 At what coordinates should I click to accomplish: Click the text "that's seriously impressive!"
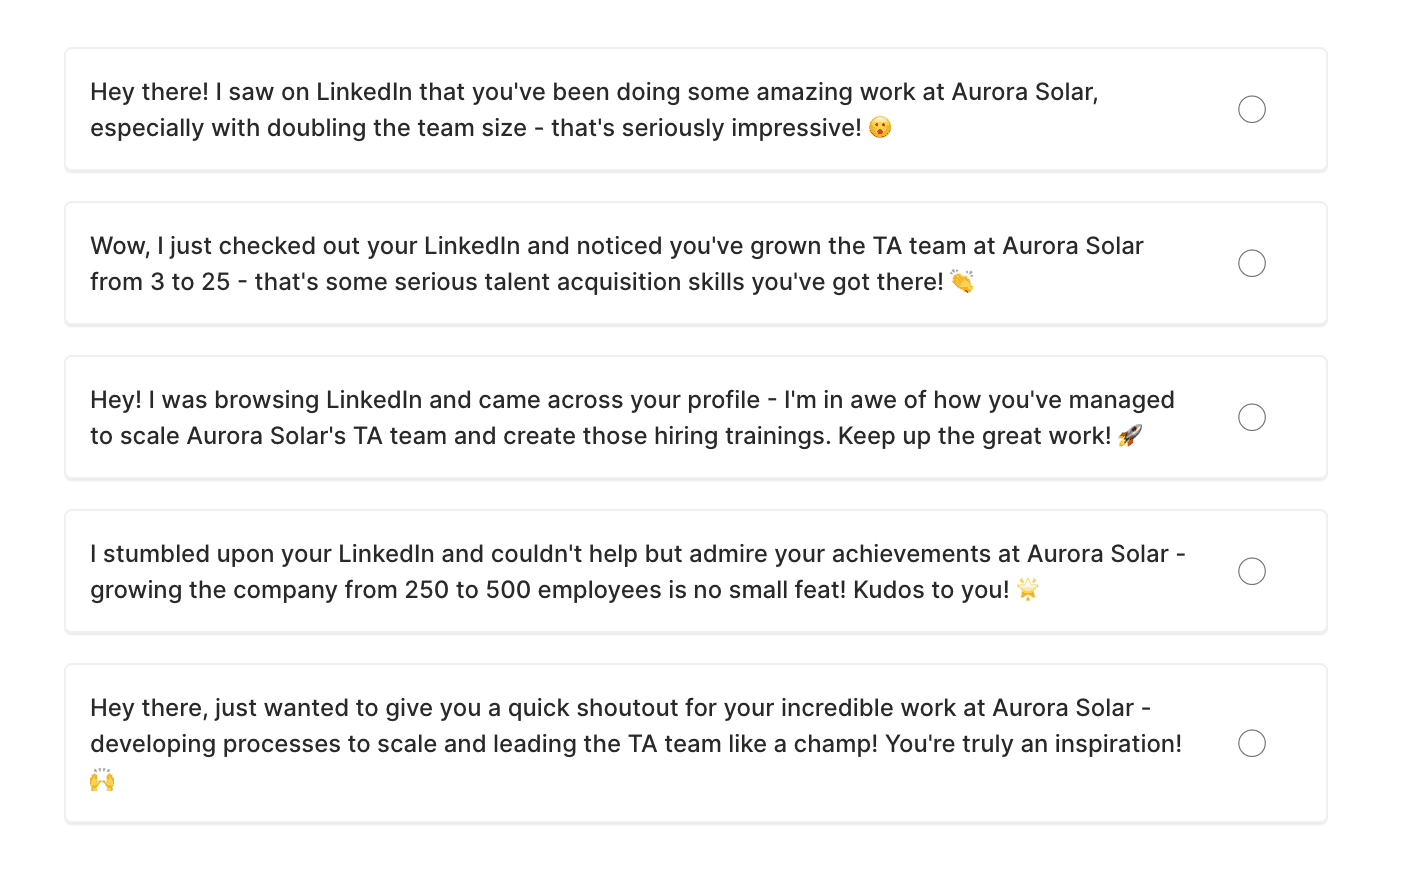pyautogui.click(x=706, y=128)
